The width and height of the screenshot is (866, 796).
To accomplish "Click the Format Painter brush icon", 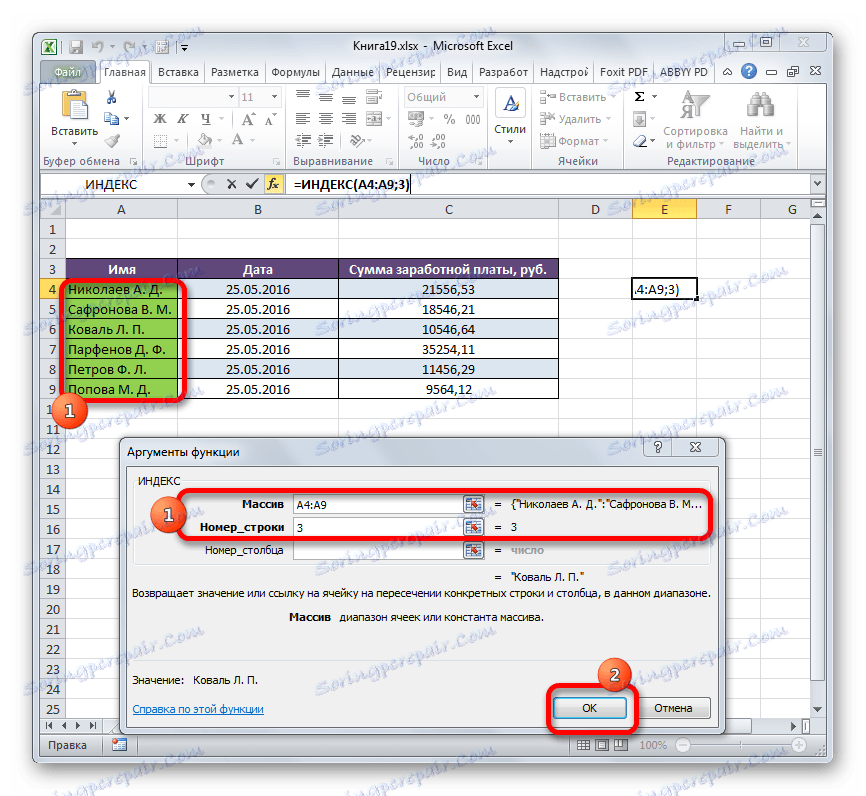I will (112, 141).
